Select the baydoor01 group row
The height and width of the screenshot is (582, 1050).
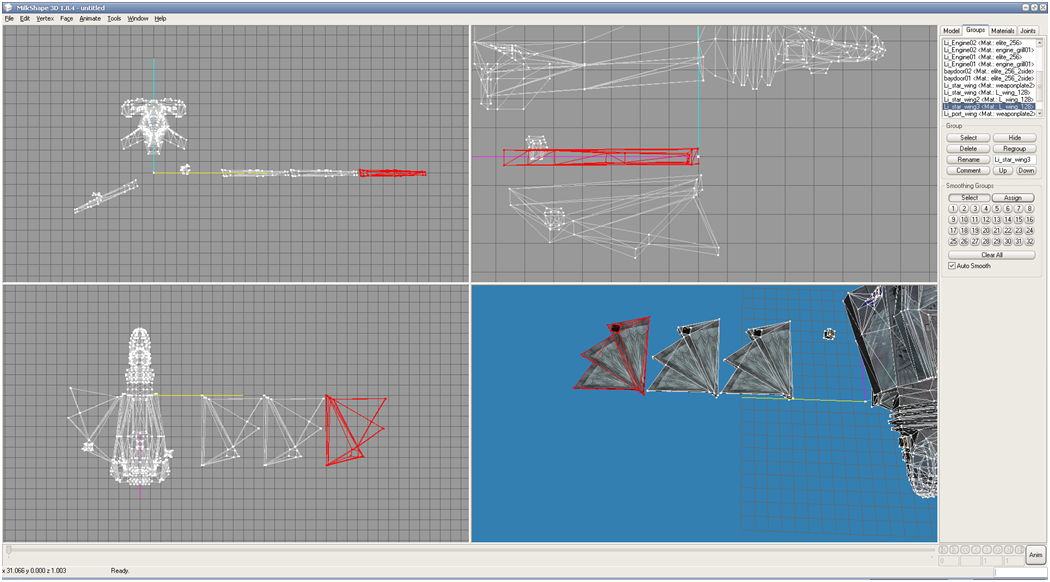tap(988, 78)
